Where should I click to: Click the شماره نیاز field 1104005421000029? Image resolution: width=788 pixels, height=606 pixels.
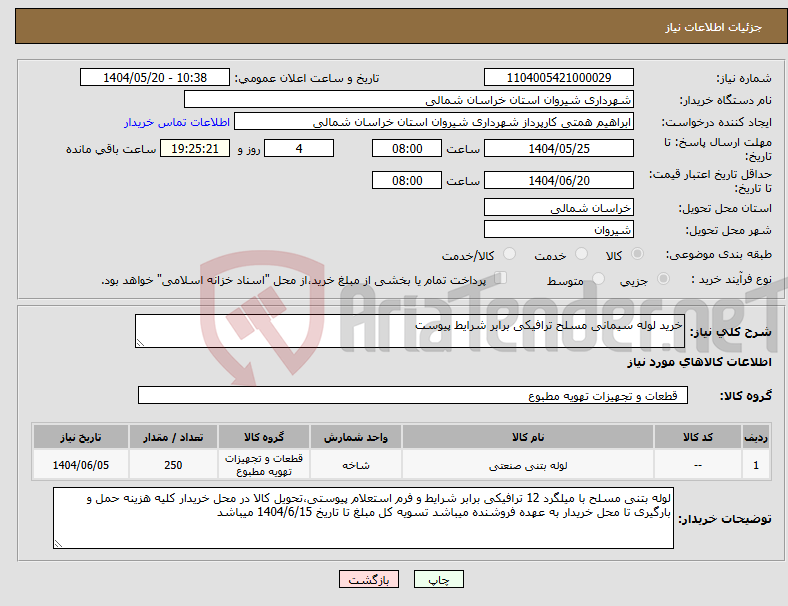click(558, 77)
